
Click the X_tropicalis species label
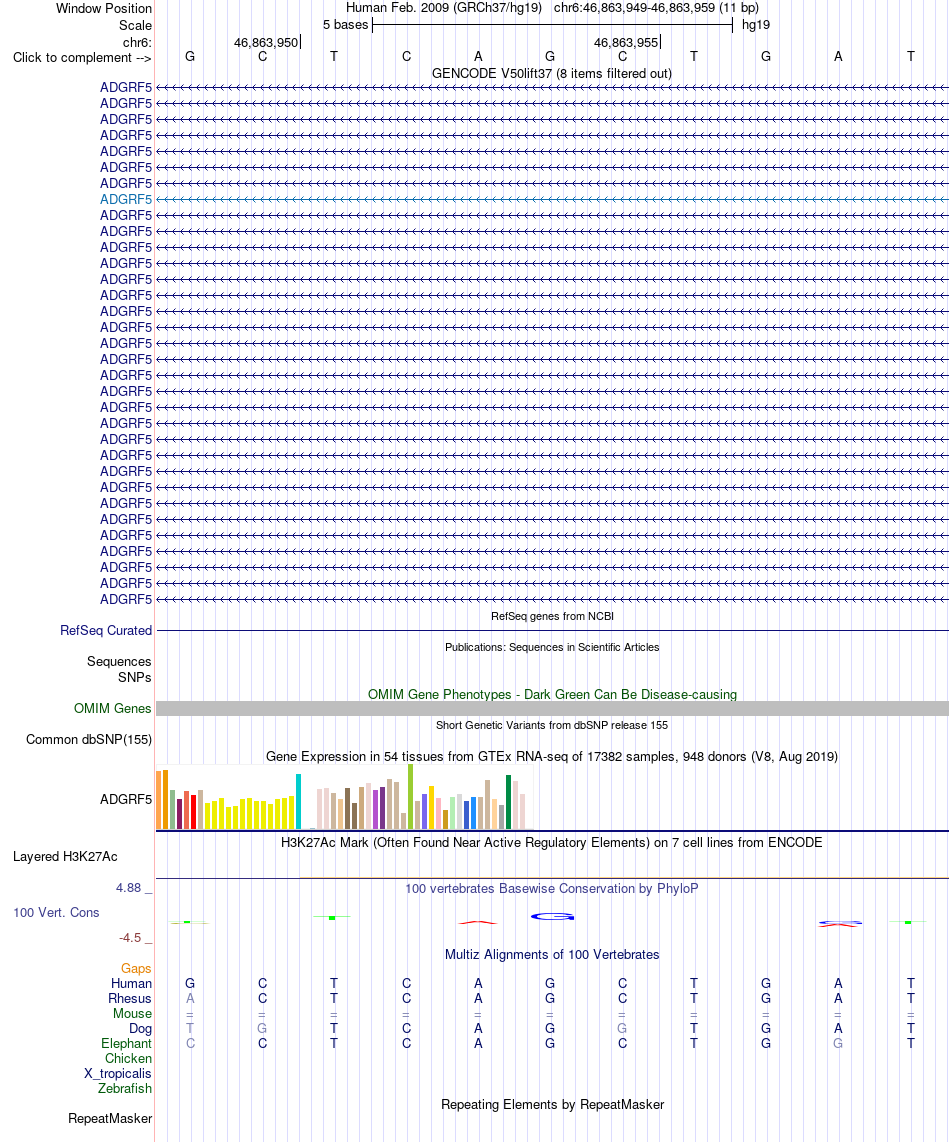(x=117, y=1074)
